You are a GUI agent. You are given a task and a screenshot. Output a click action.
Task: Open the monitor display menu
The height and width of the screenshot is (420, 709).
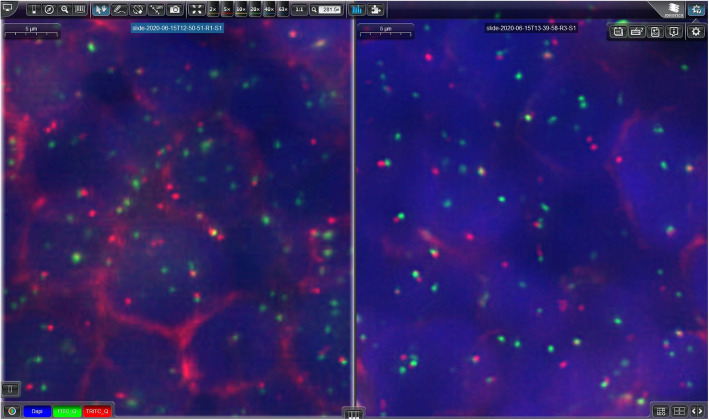(8, 8)
